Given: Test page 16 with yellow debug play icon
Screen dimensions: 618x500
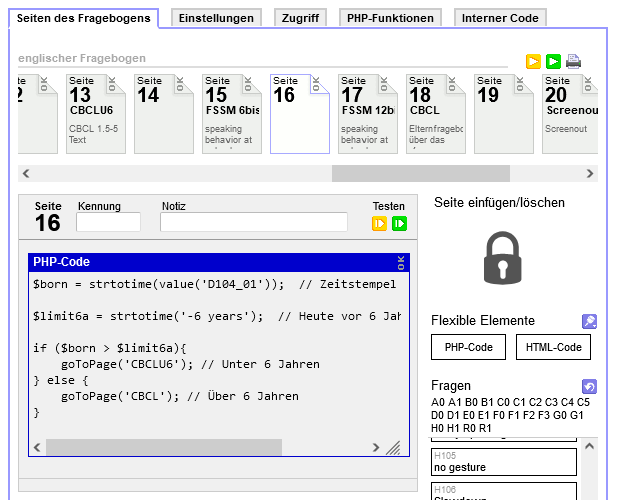Looking at the screenshot, I should (379, 223).
